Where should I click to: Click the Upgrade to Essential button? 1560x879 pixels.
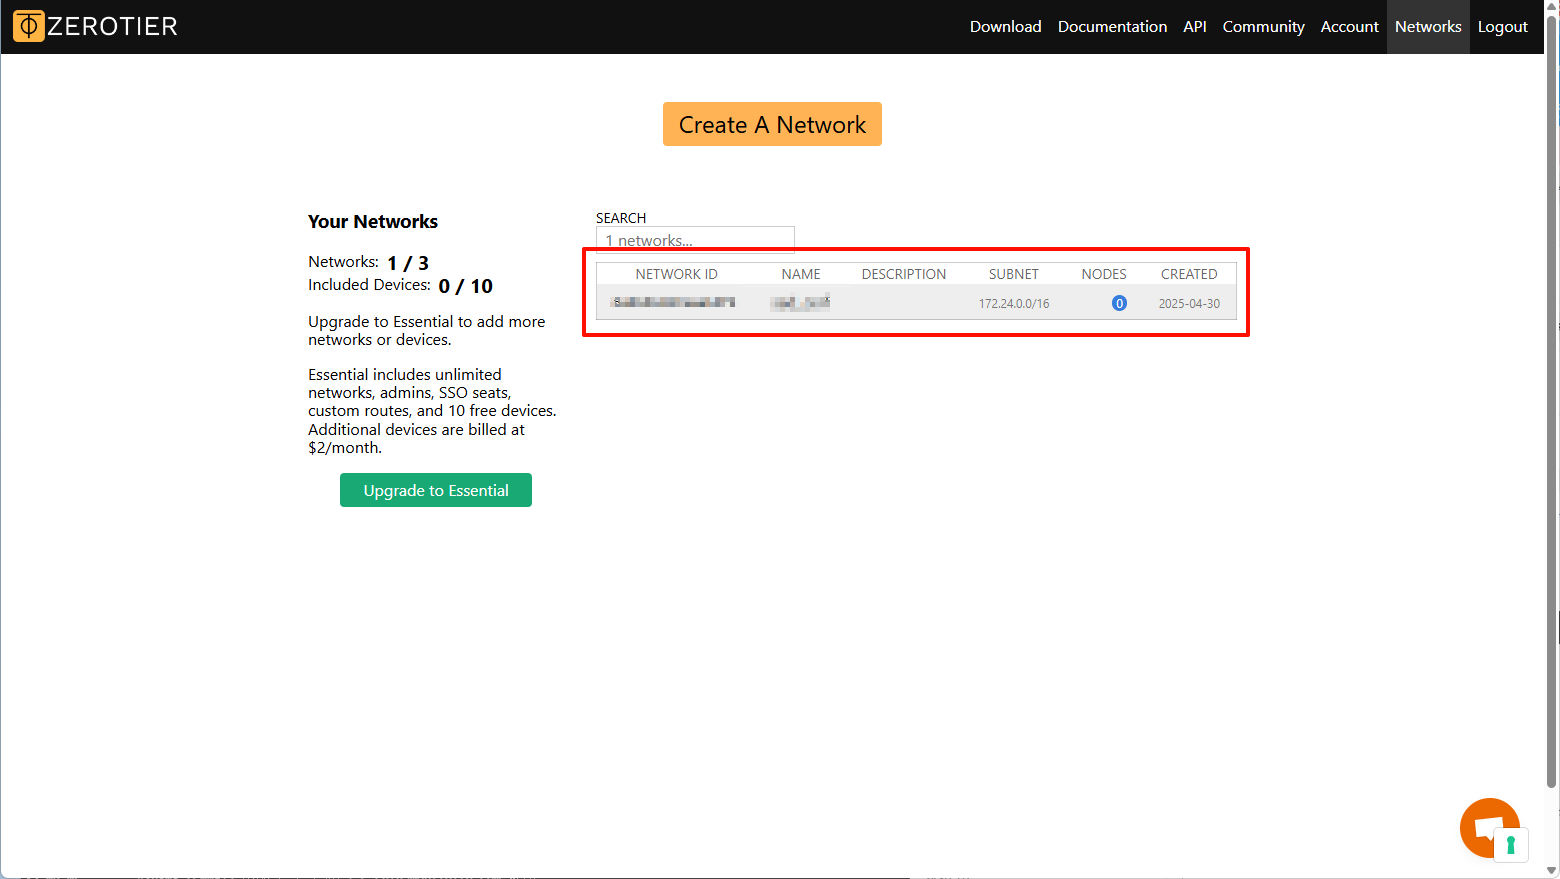[x=436, y=490]
